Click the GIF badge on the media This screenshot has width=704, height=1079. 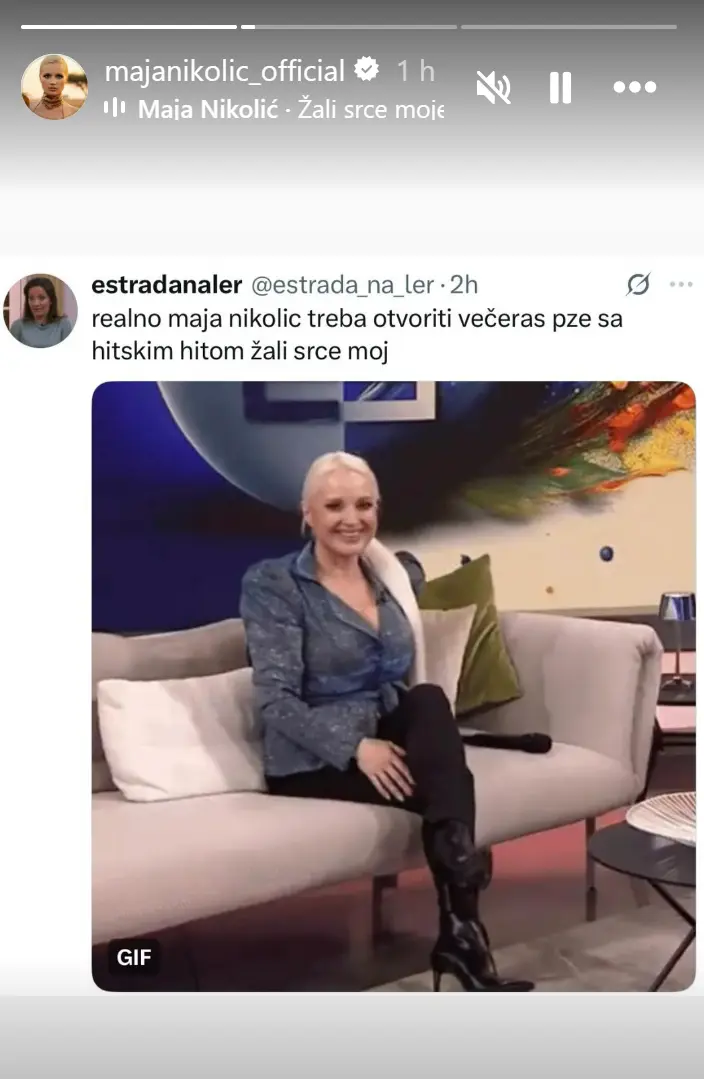point(134,957)
